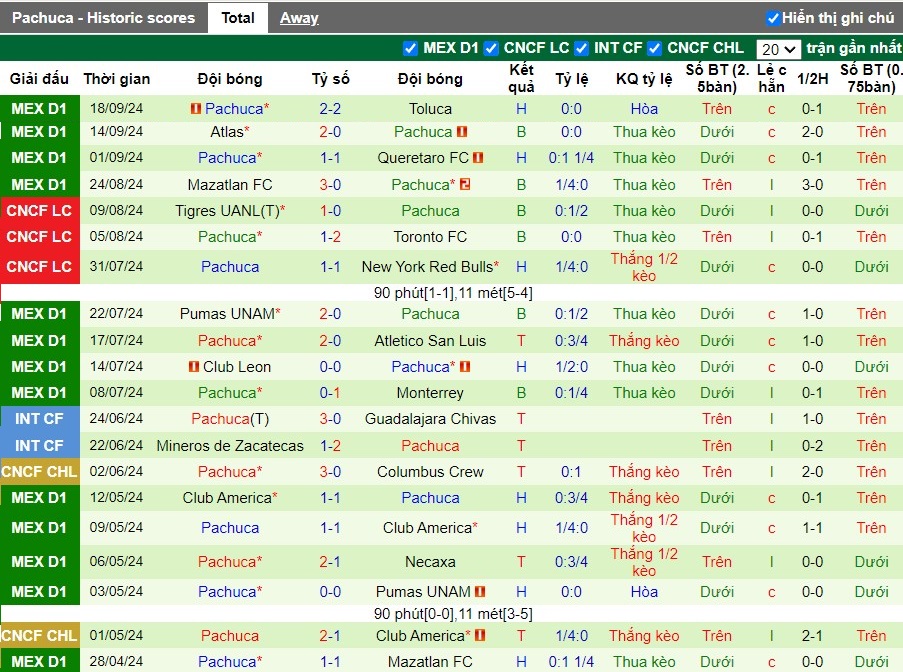Toggle the Hiển thị ghi chú checkbox

773,18
